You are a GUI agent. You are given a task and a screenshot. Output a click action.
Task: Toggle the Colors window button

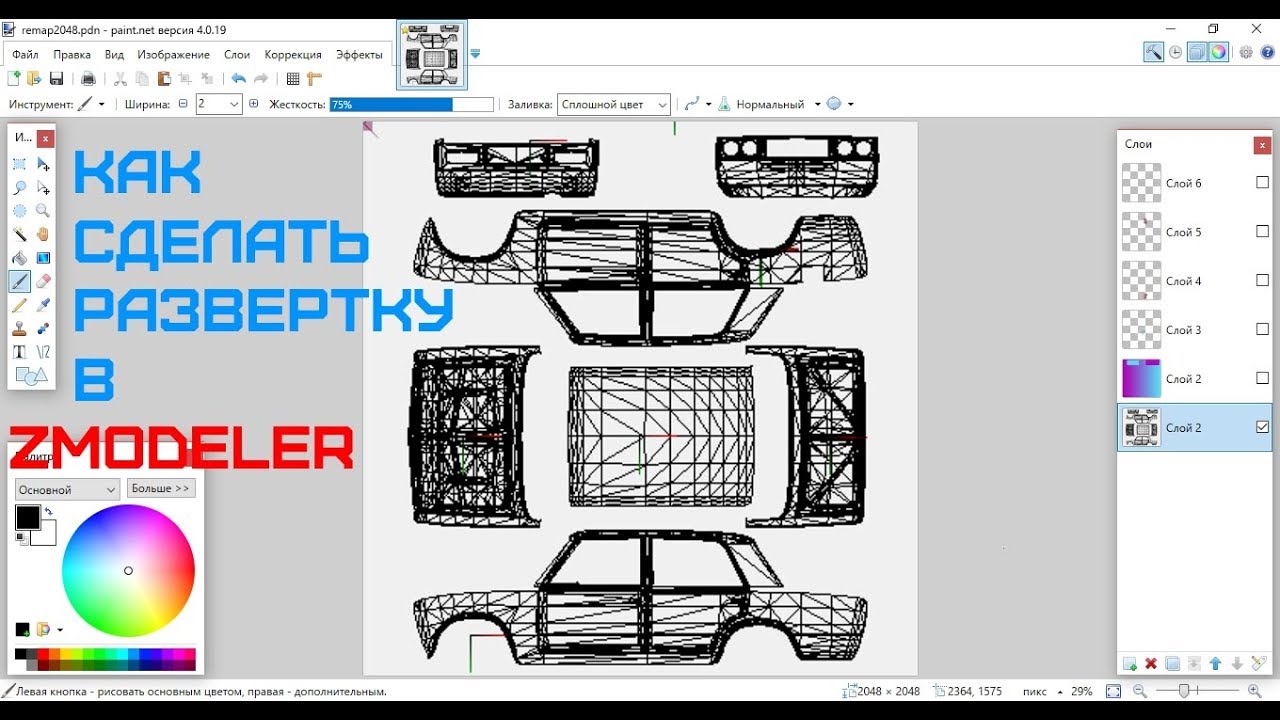coord(1218,53)
